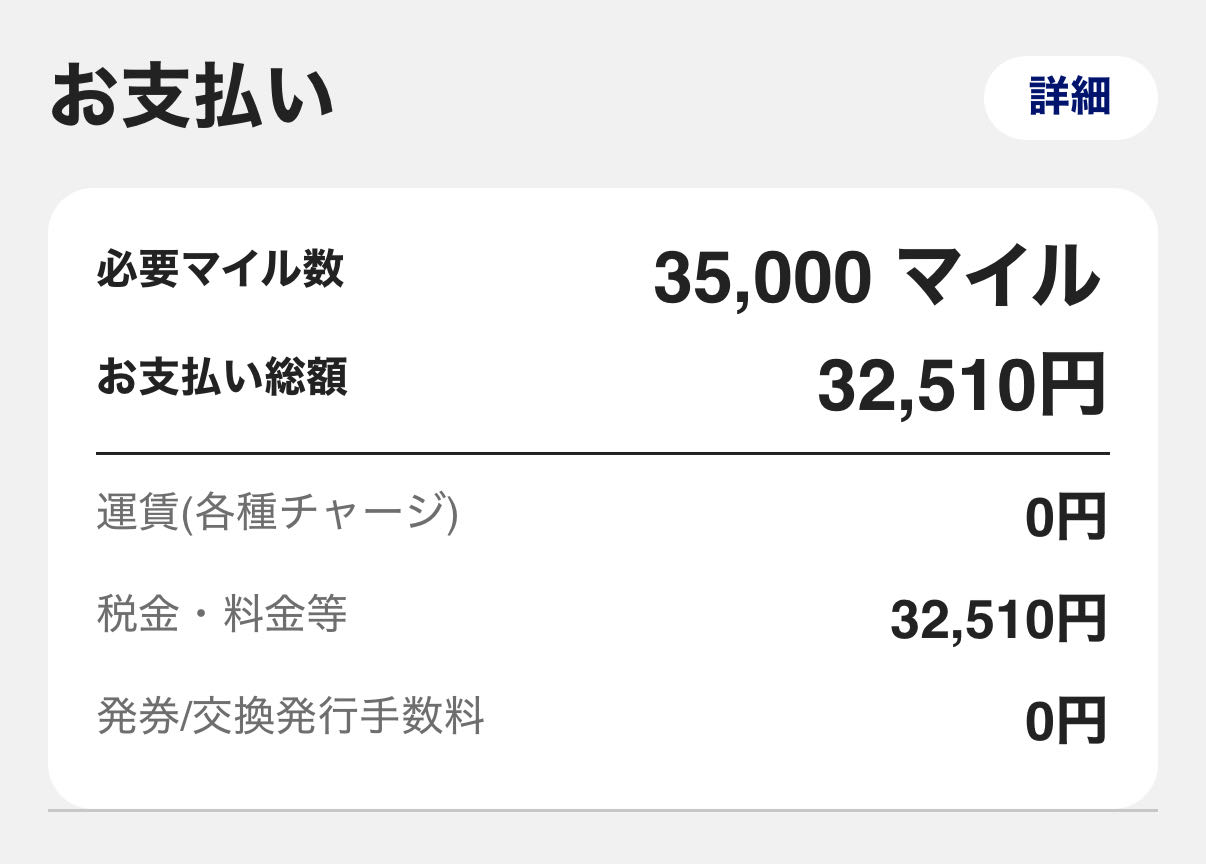Select the 必要マイル数 label
Viewport: 1206px width, 864px height.
(x=220, y=269)
